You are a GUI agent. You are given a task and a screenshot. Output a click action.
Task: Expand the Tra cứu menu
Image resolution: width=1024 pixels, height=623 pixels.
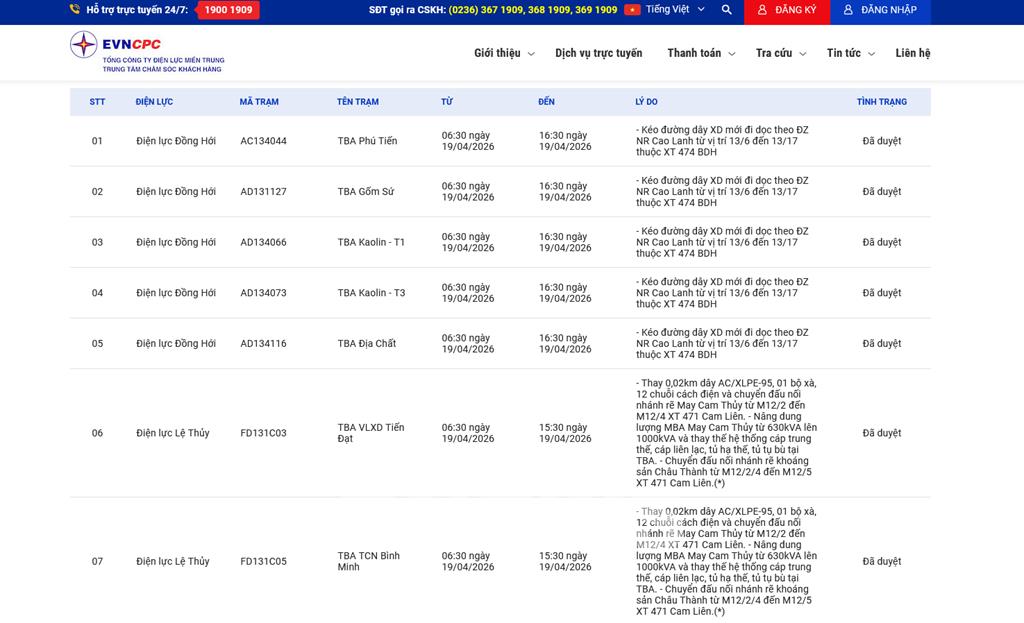click(x=780, y=53)
